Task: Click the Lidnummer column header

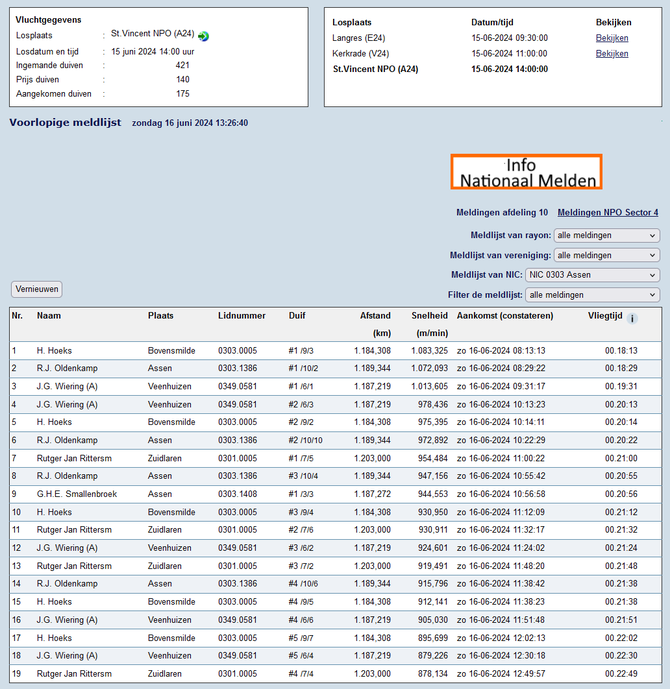Action: [x=242, y=315]
